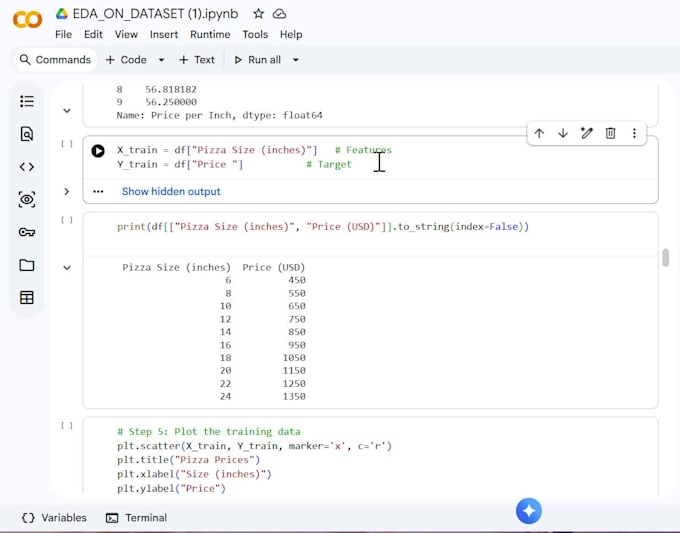Click the notebook vertical scrollbar thumb
This screenshot has width=680, height=533.
coord(665,258)
